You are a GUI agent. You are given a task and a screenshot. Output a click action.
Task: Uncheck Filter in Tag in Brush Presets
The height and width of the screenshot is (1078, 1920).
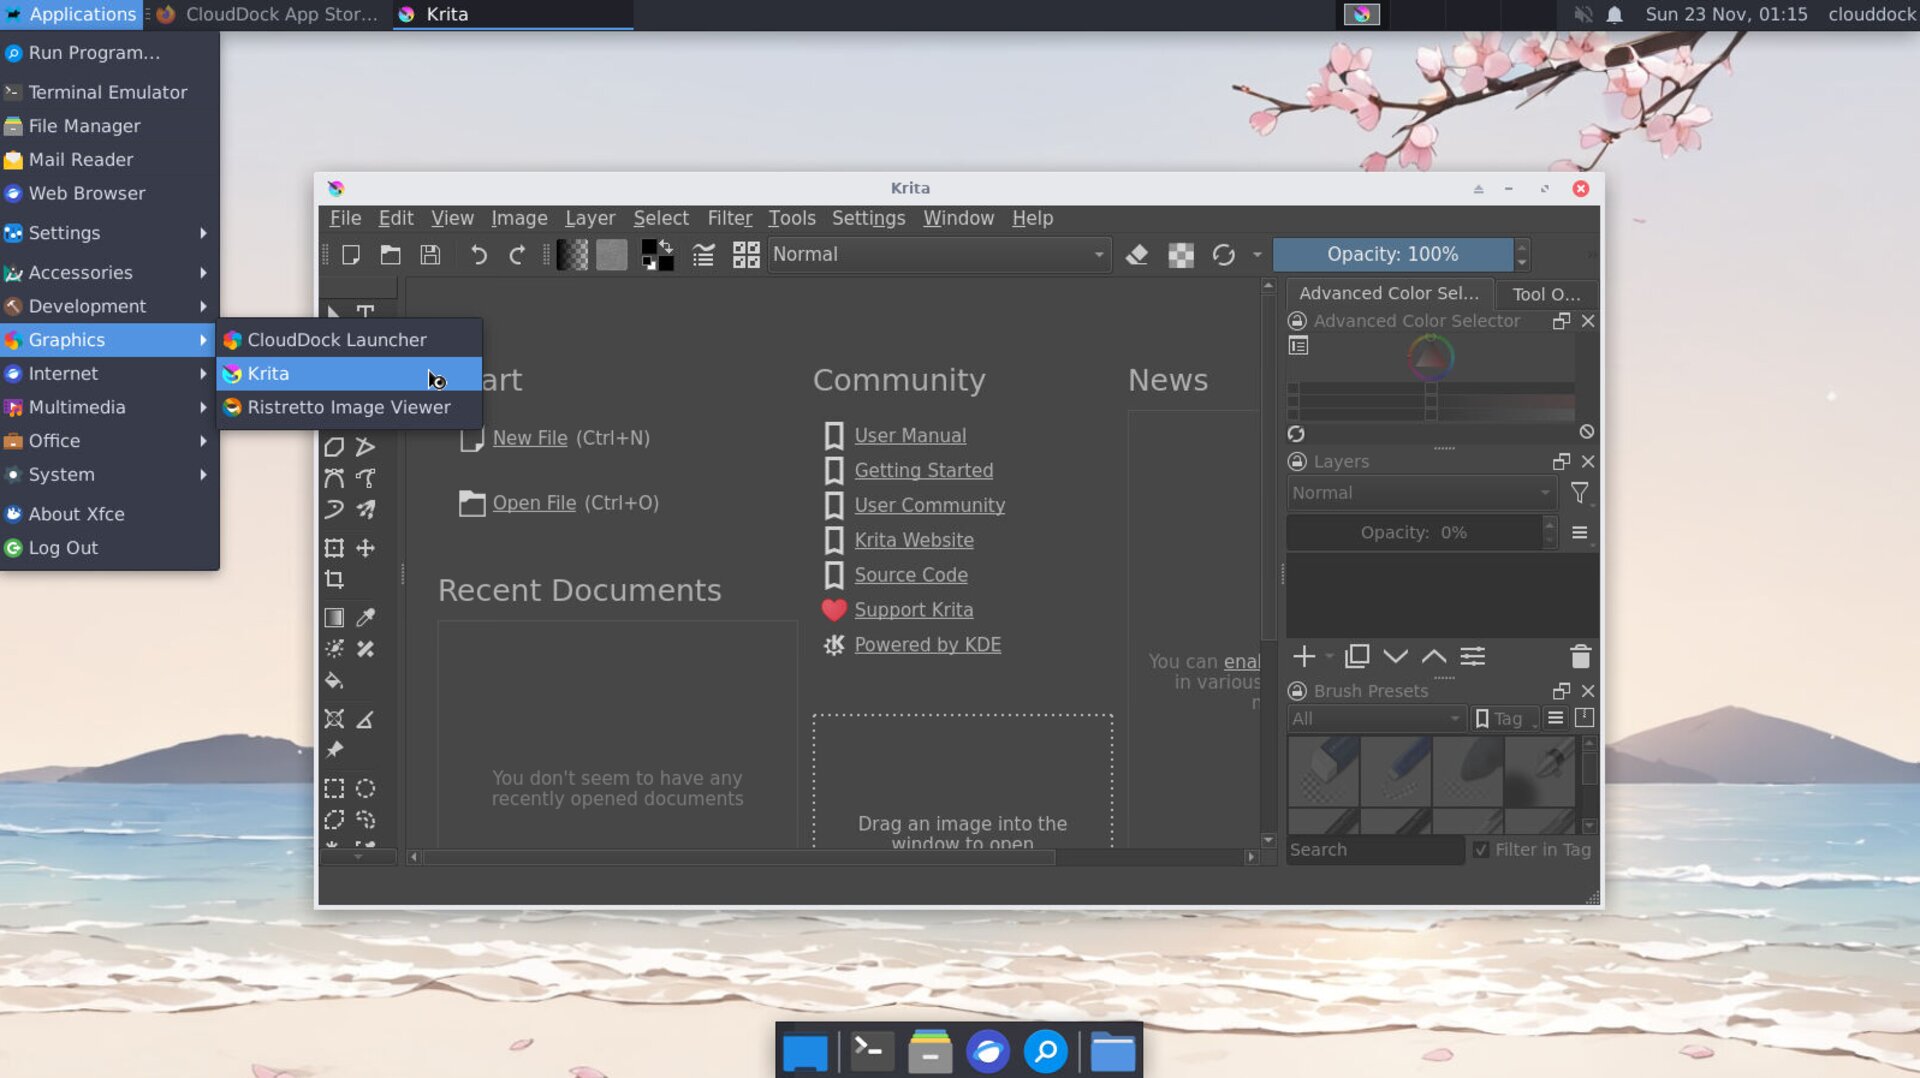[x=1481, y=849]
